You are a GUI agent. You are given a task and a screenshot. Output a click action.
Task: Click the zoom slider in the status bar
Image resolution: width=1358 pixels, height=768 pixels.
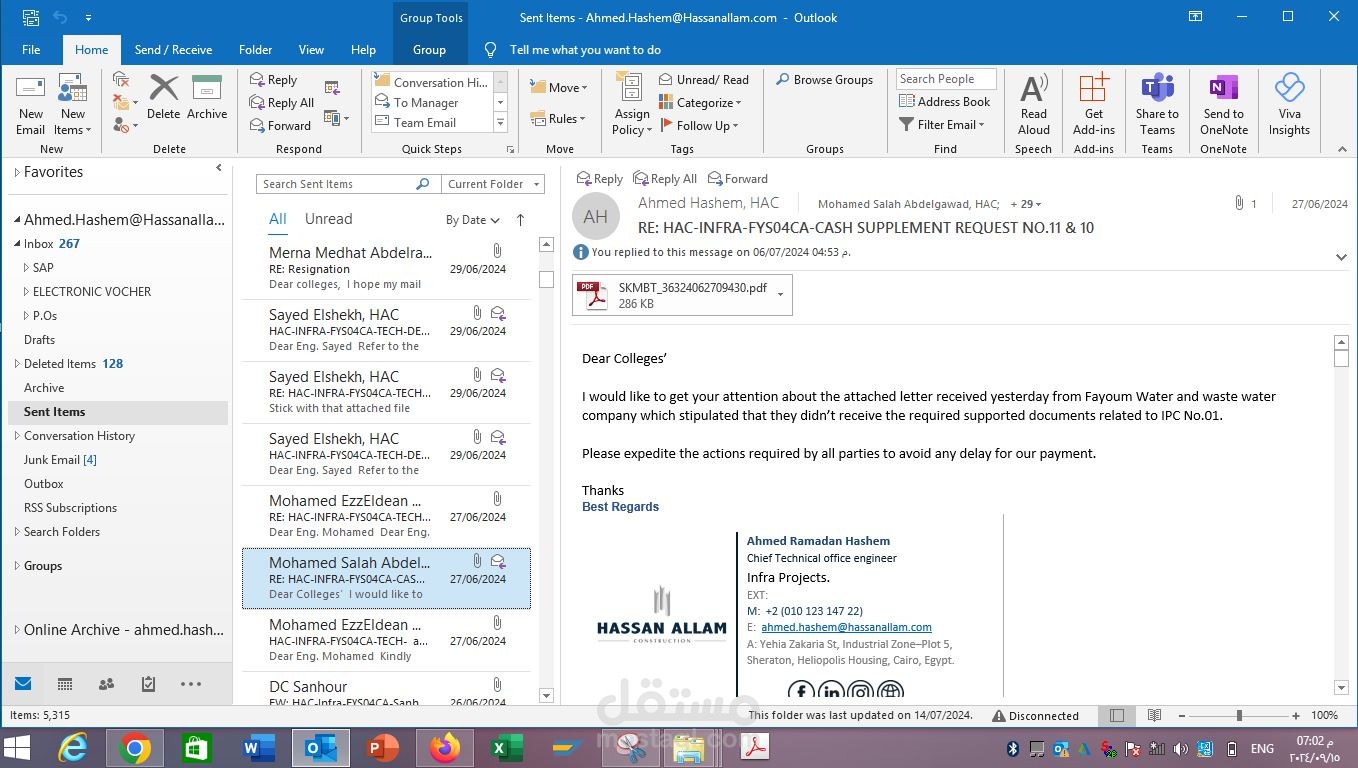pyautogui.click(x=1239, y=716)
